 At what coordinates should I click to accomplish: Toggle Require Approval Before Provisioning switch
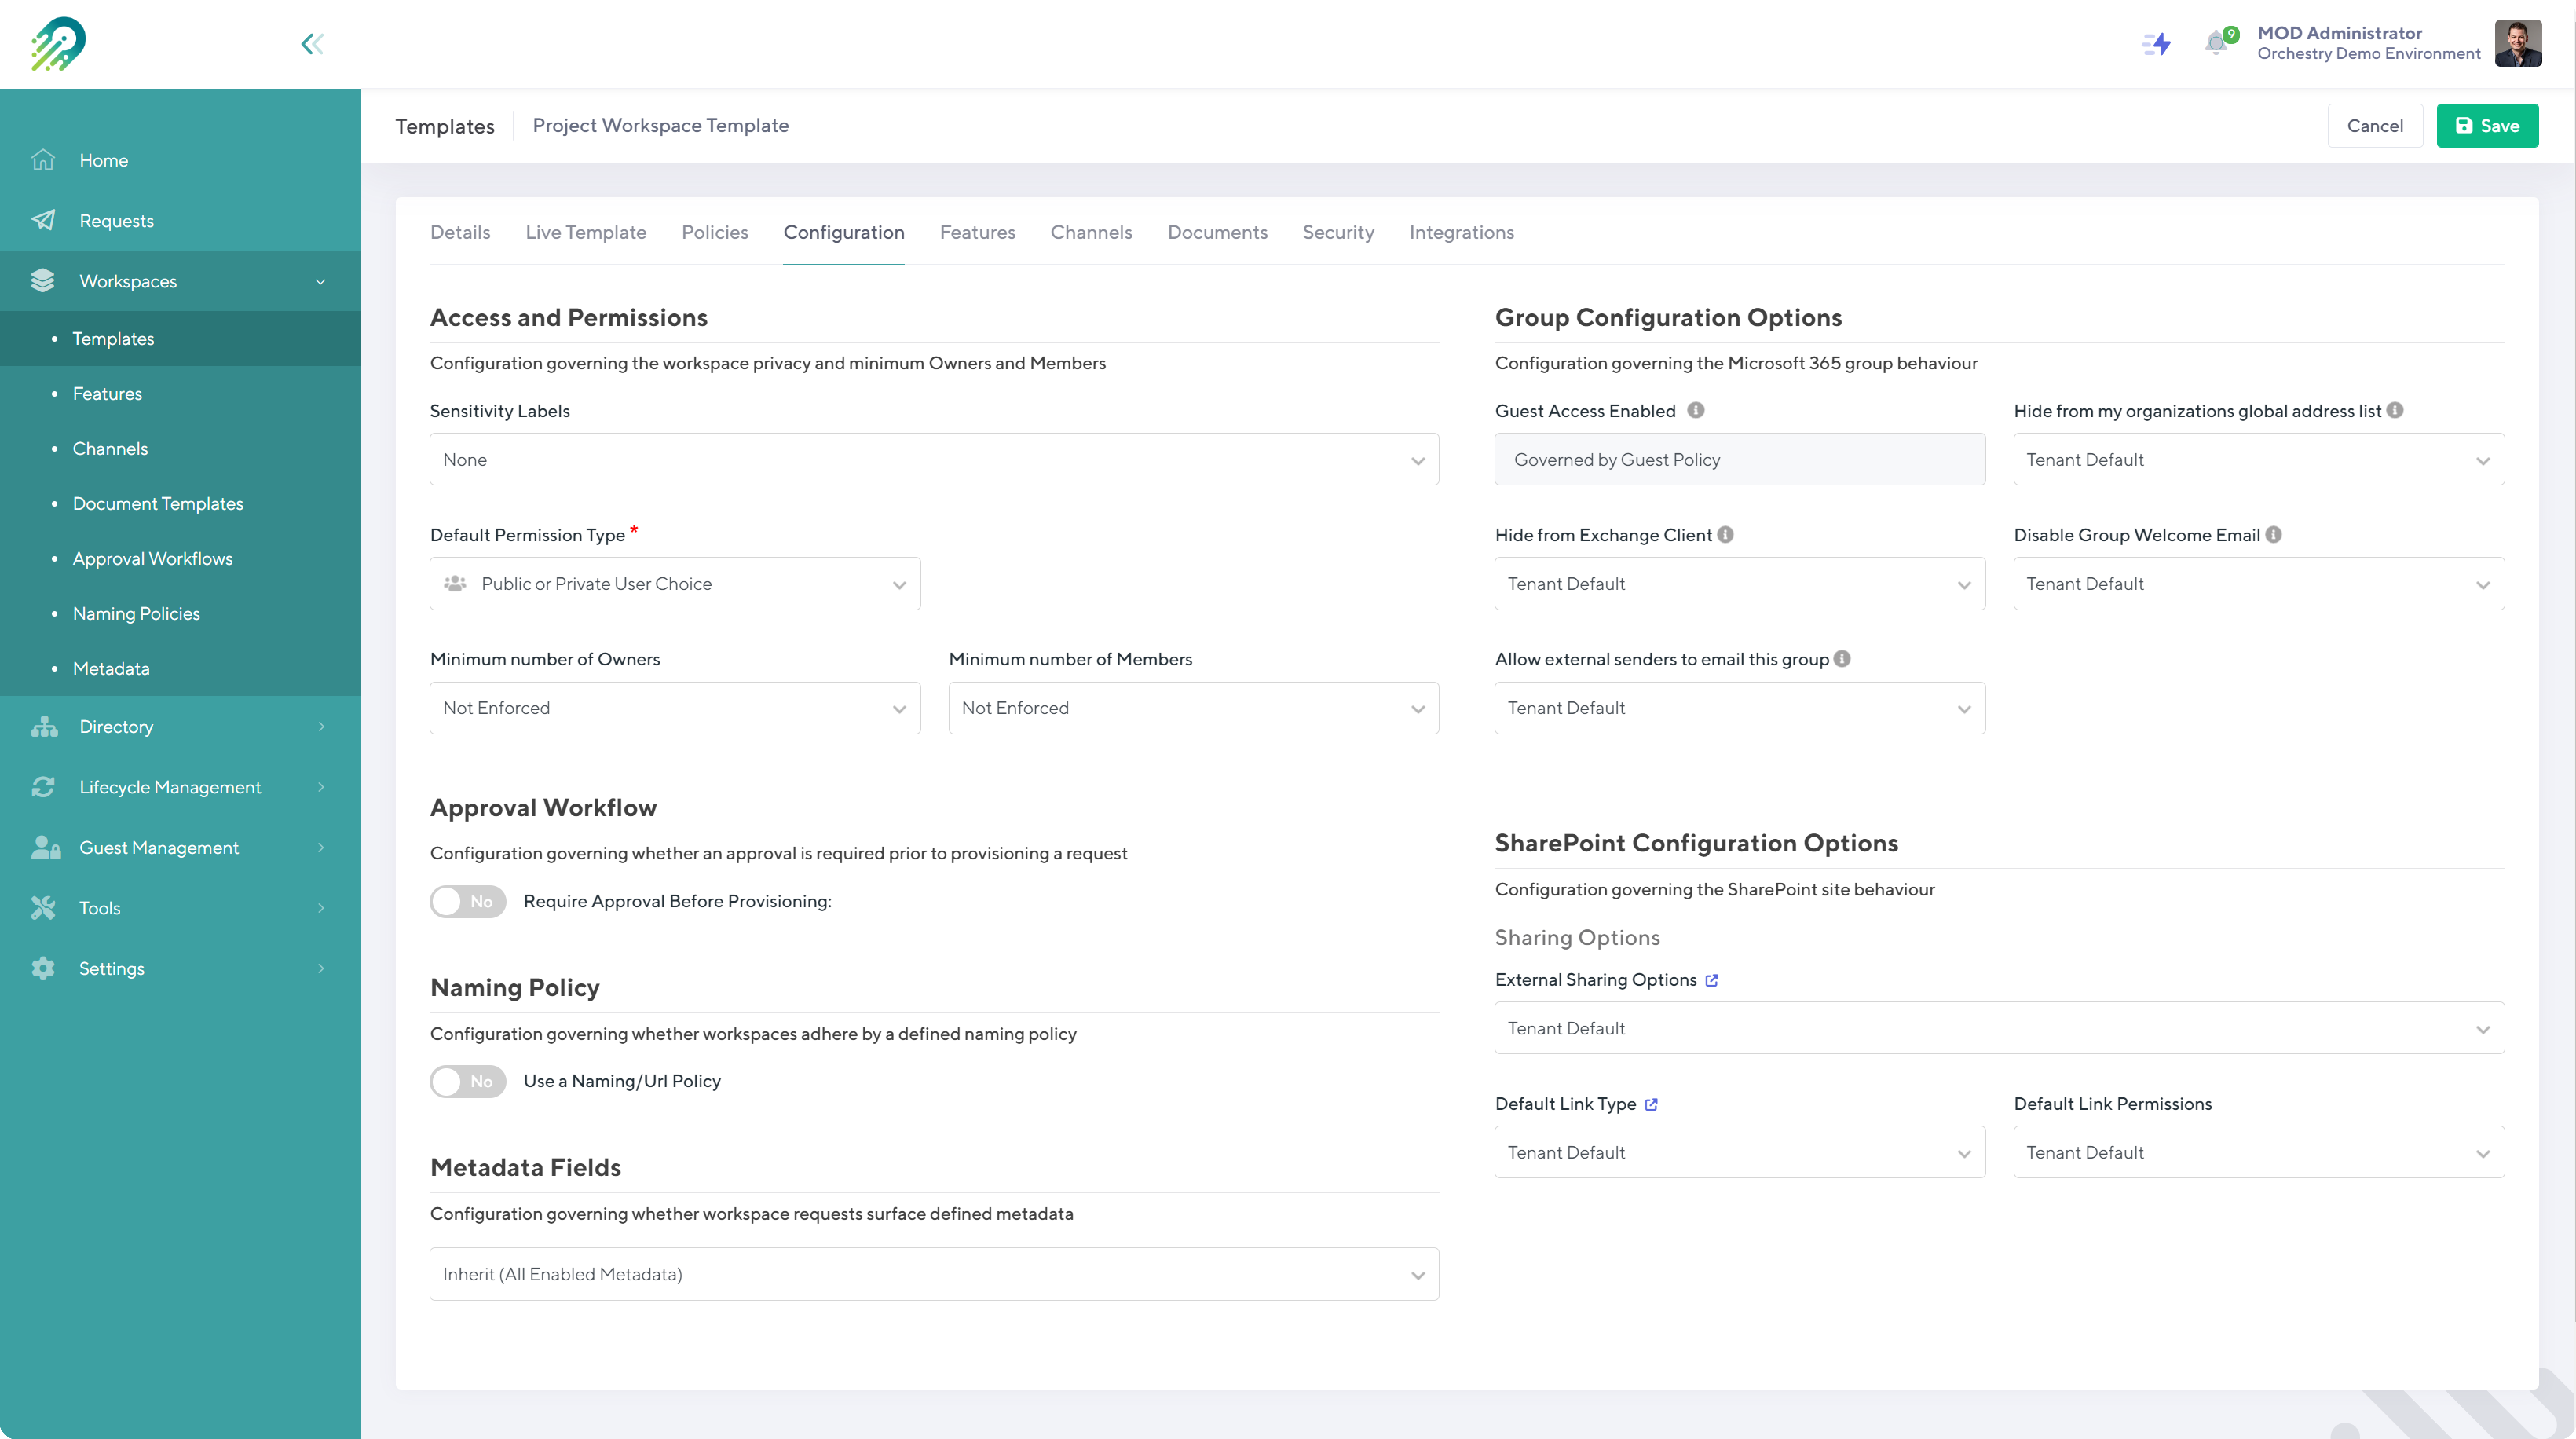point(468,901)
